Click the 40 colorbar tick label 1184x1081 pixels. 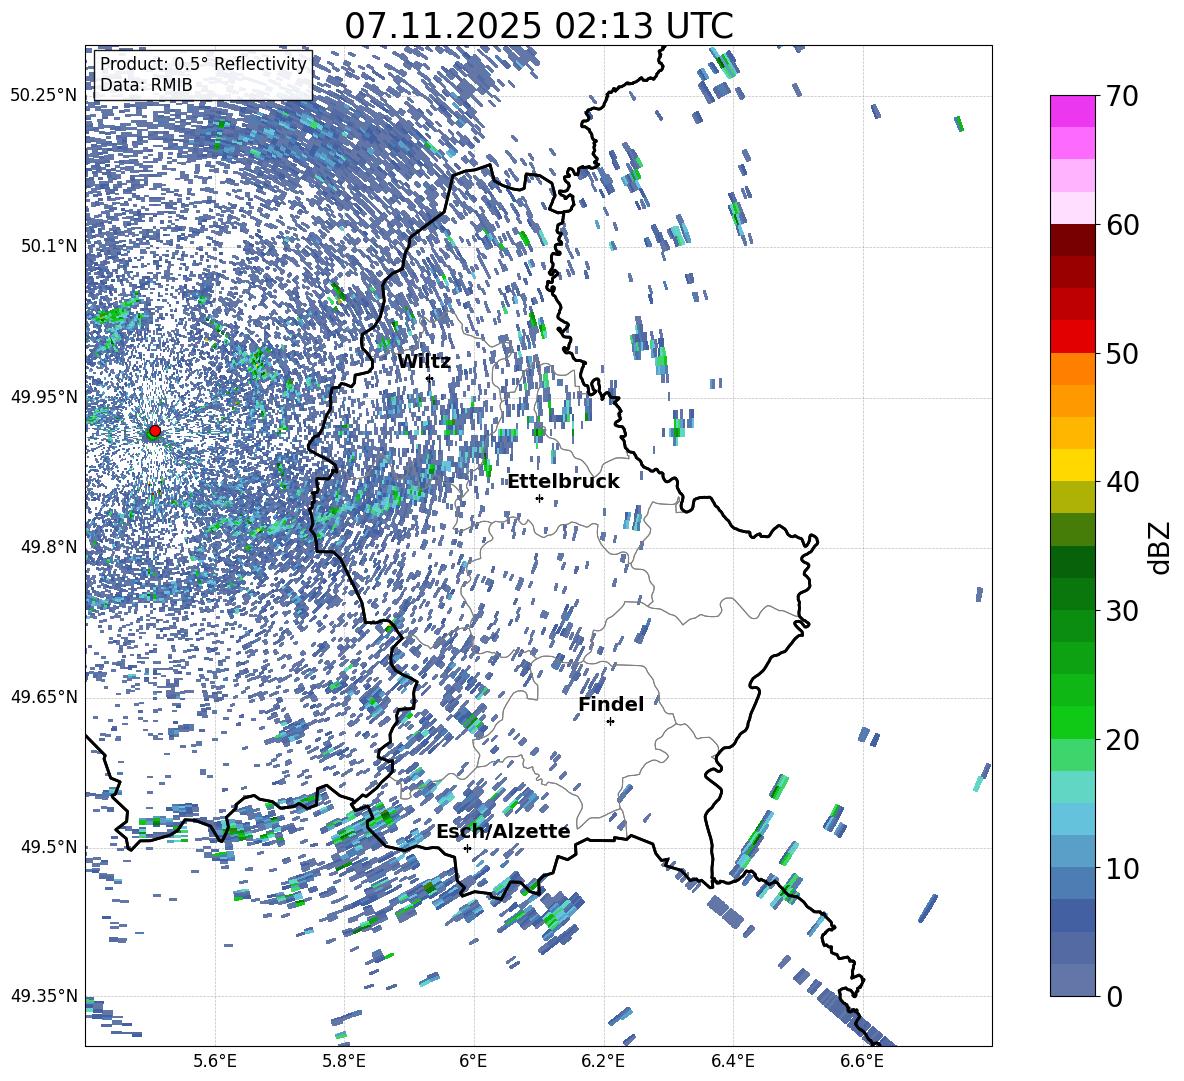tap(1122, 482)
